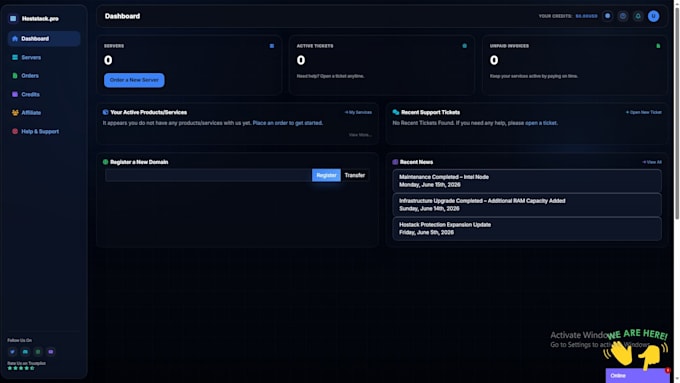
Task: Open Hostack Protection Expansion Update news
Action: coord(527,229)
